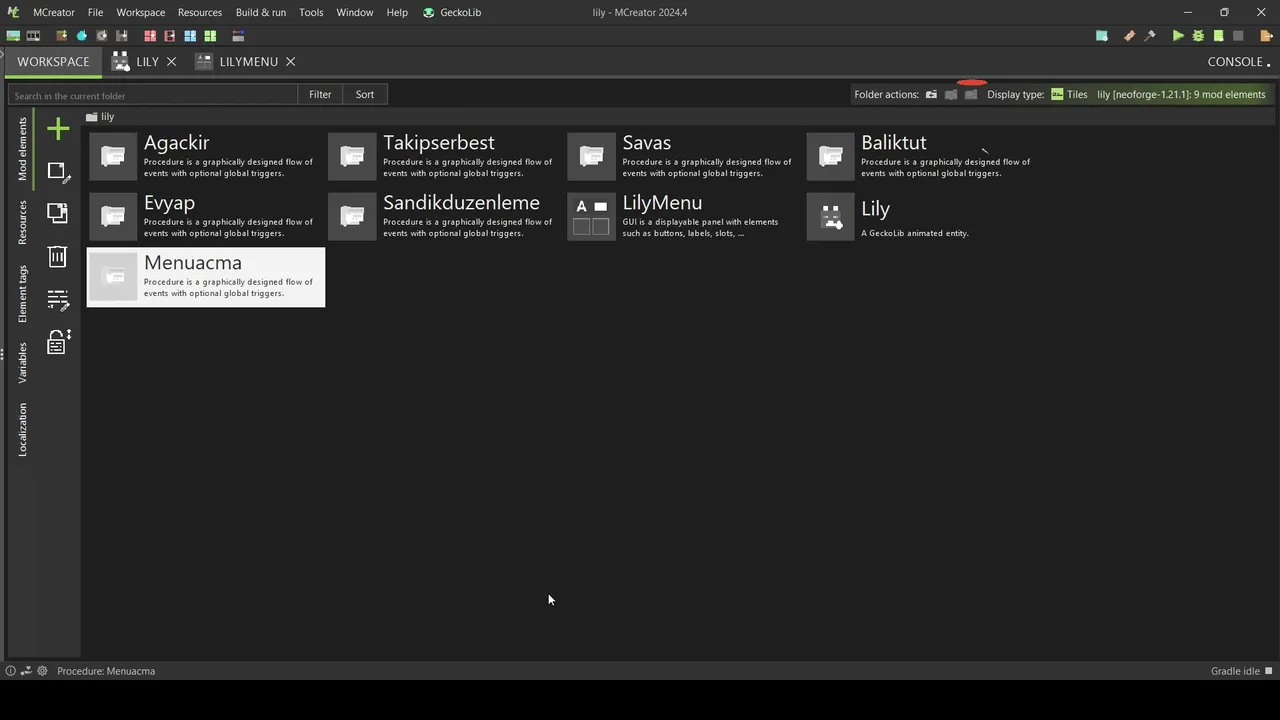Select the Takipserbest procedure tile
This screenshot has height=720, width=1280.
(445, 157)
